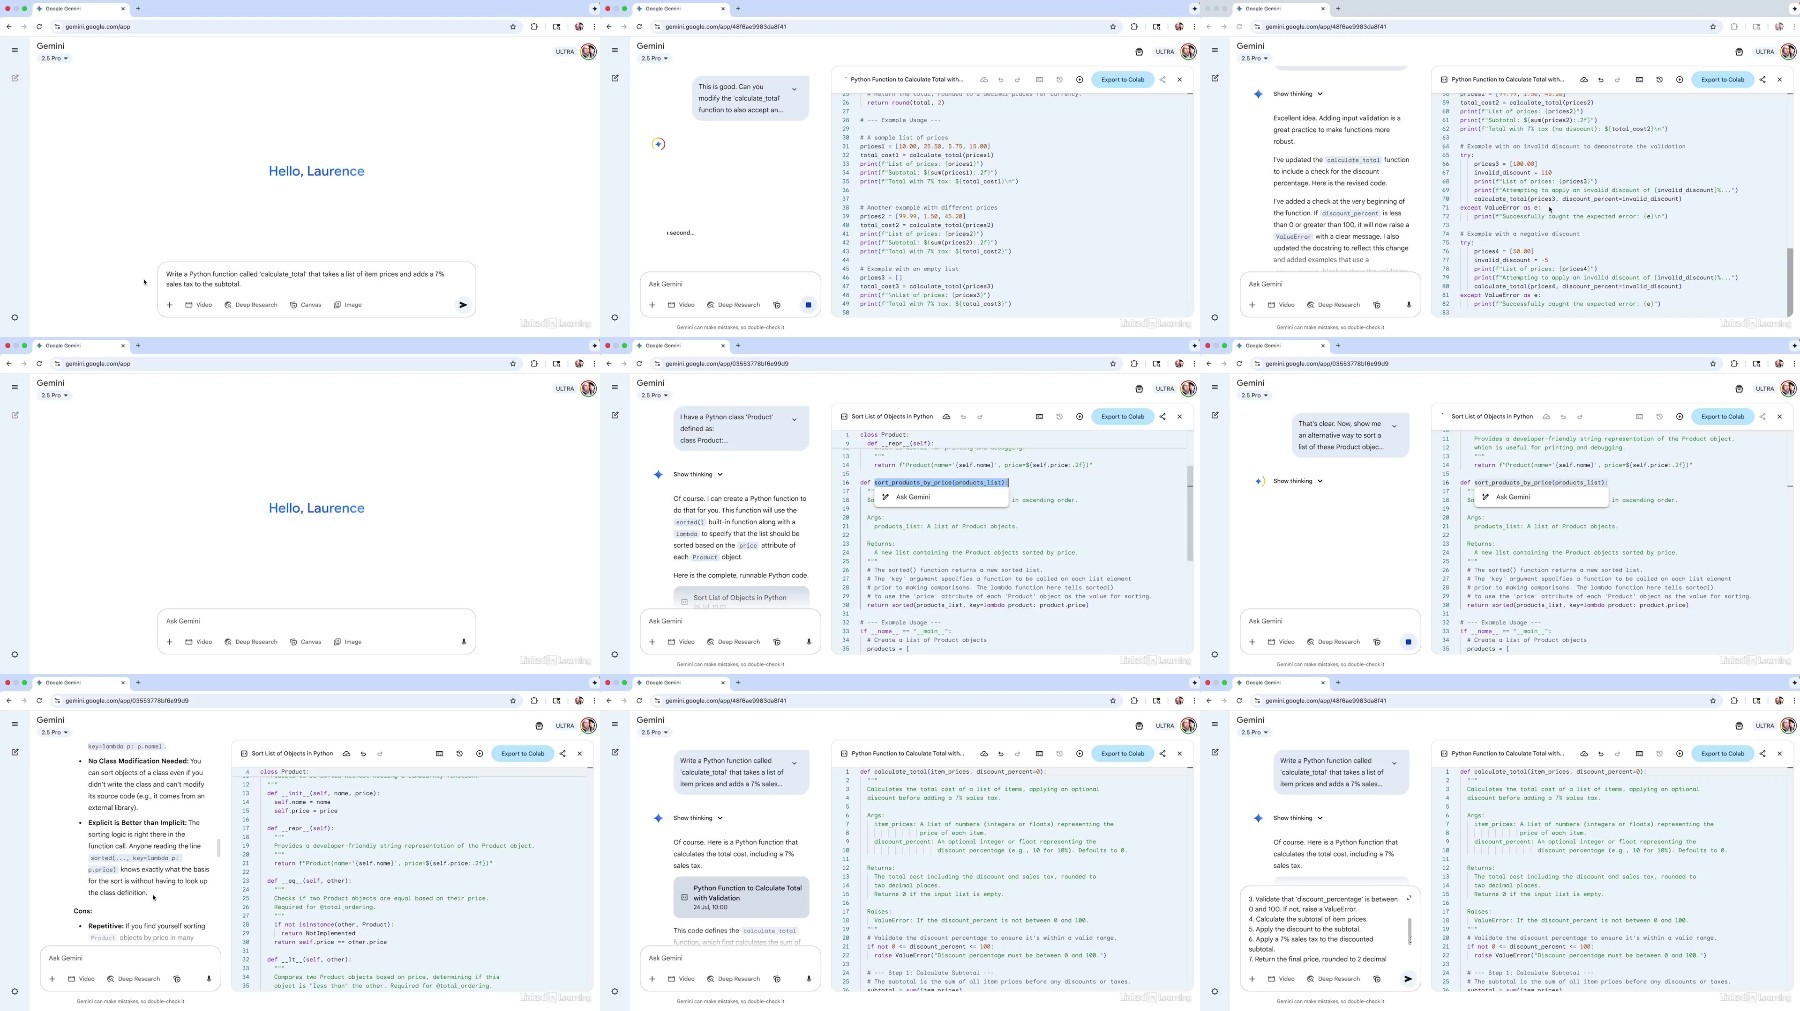The image size is (1800, 1011).
Task: Open the profile avatar in the "That's clear" window
Action: (x=1788, y=388)
